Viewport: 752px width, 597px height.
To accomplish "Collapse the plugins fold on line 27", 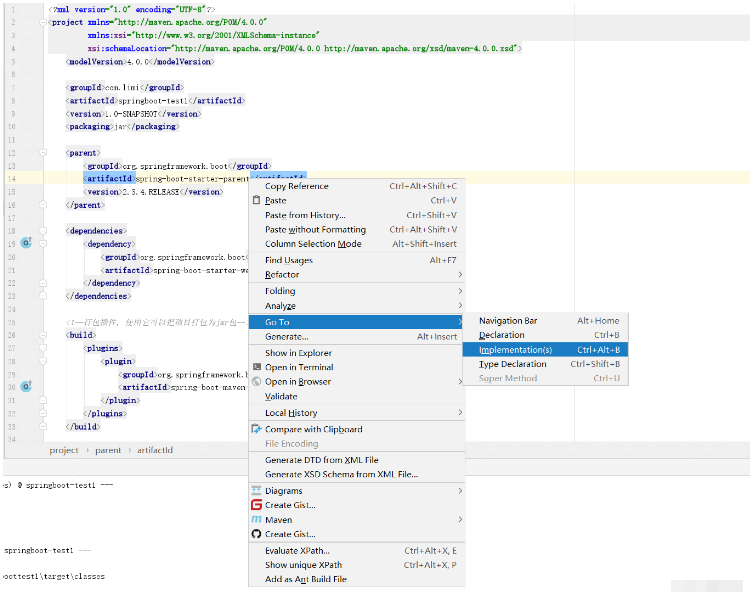I will pos(43,348).
